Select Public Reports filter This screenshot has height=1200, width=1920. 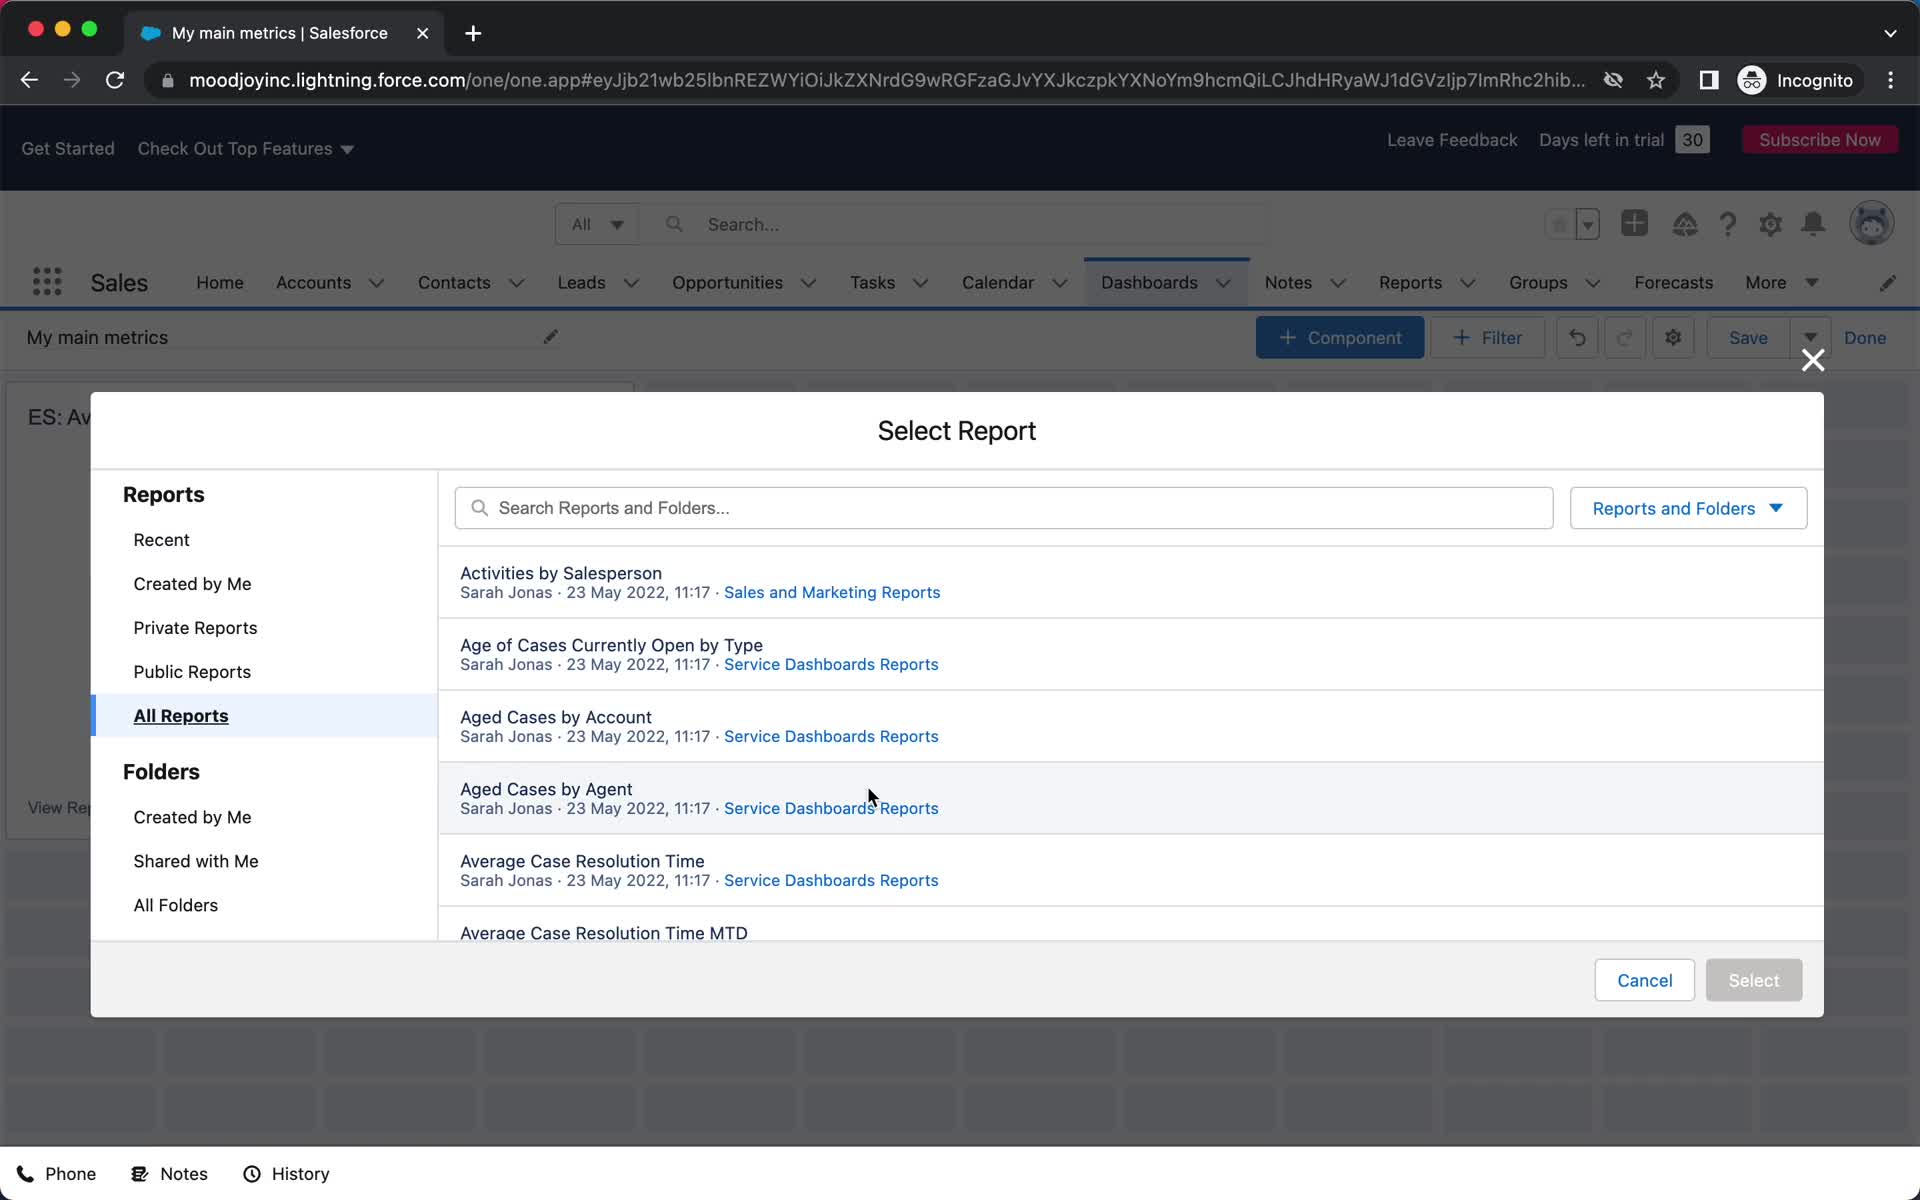(x=192, y=672)
